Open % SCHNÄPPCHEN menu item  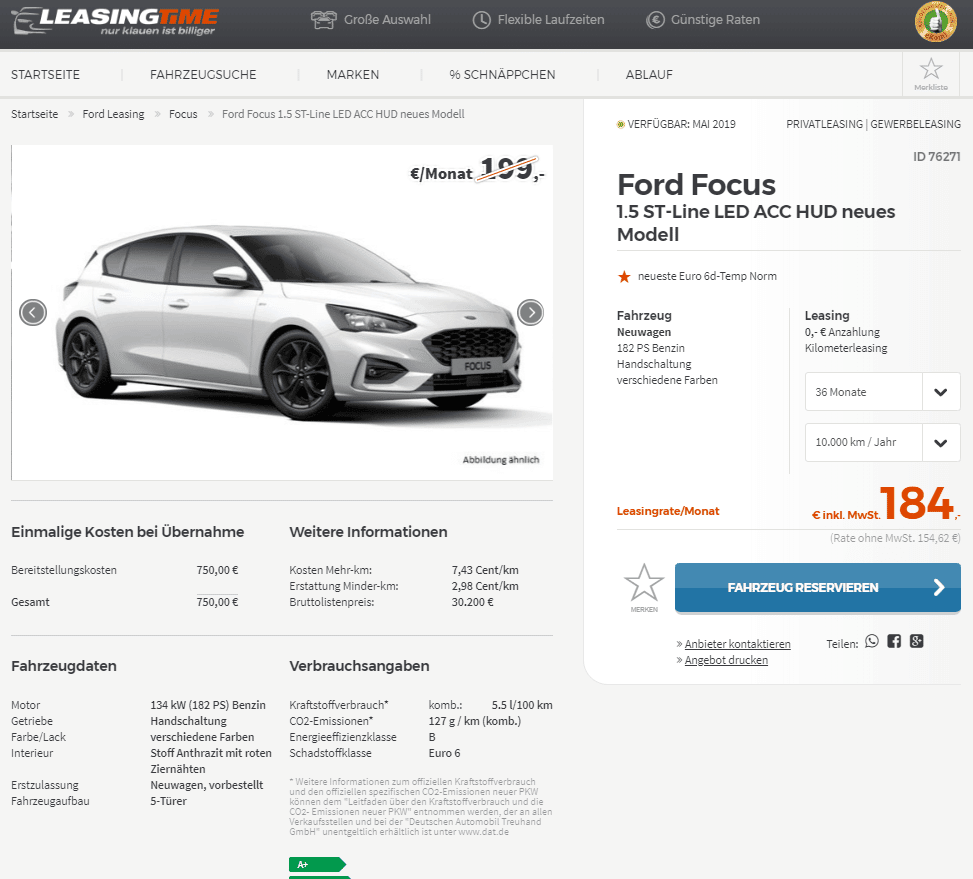[502, 74]
